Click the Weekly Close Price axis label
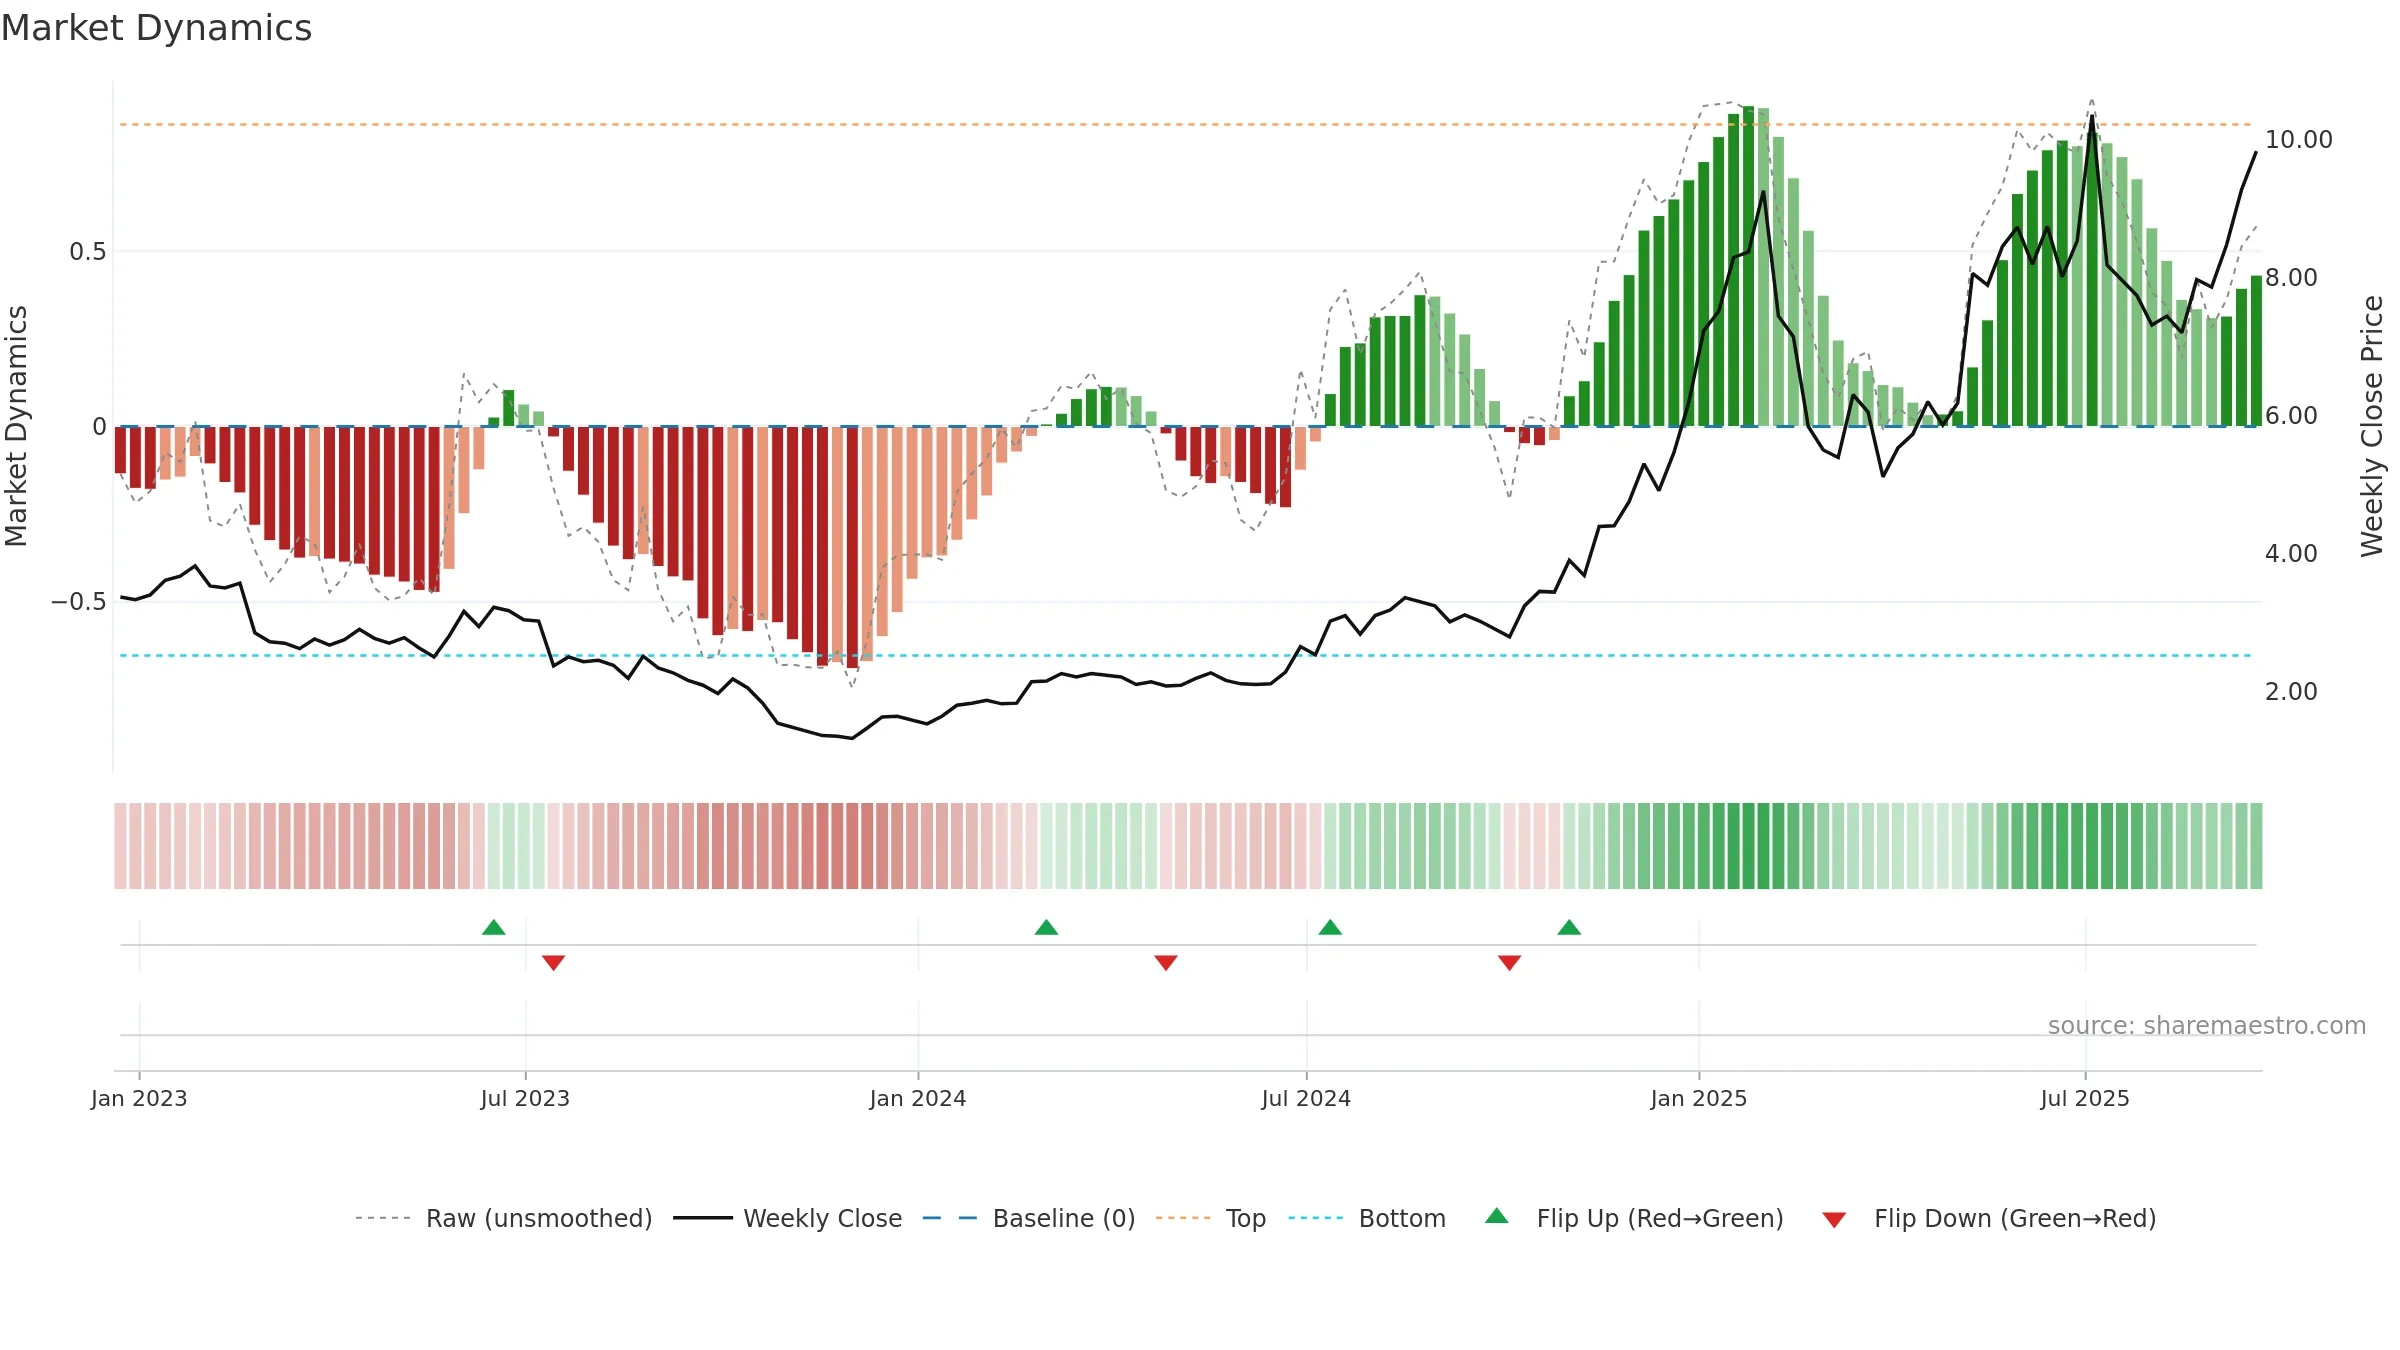The image size is (2400, 1350). pos(2372,426)
